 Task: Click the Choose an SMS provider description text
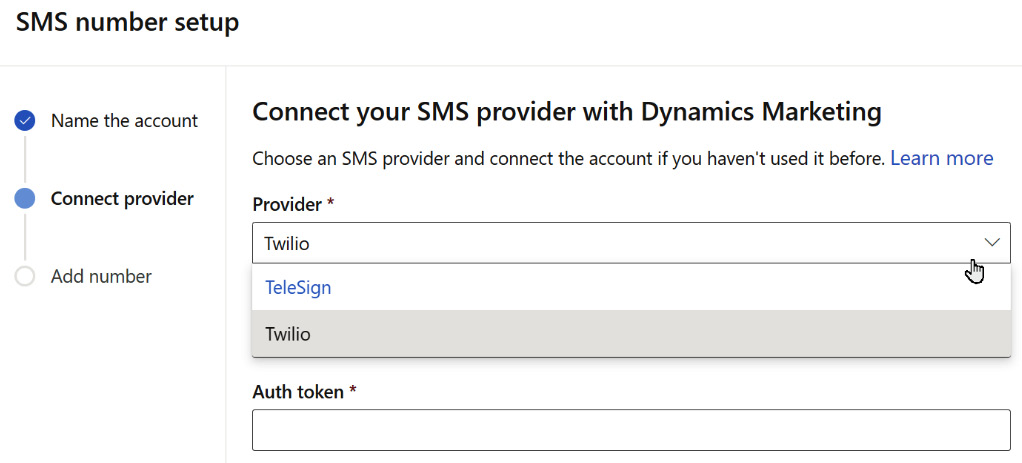tap(568, 158)
